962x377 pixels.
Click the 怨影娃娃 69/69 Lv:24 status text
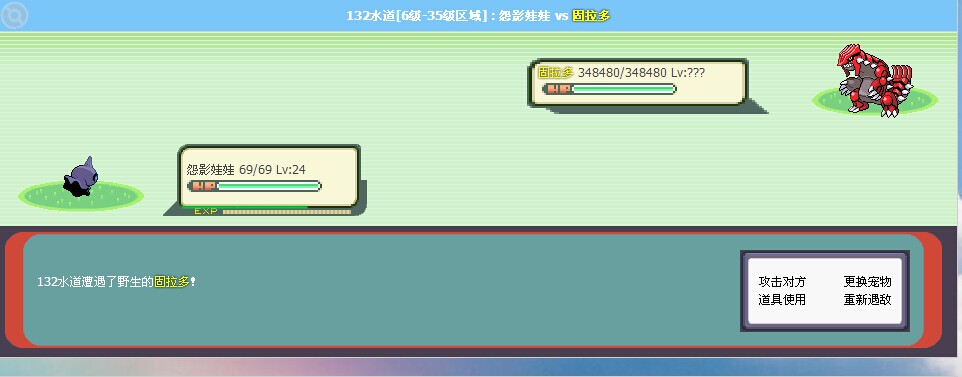[246, 169]
